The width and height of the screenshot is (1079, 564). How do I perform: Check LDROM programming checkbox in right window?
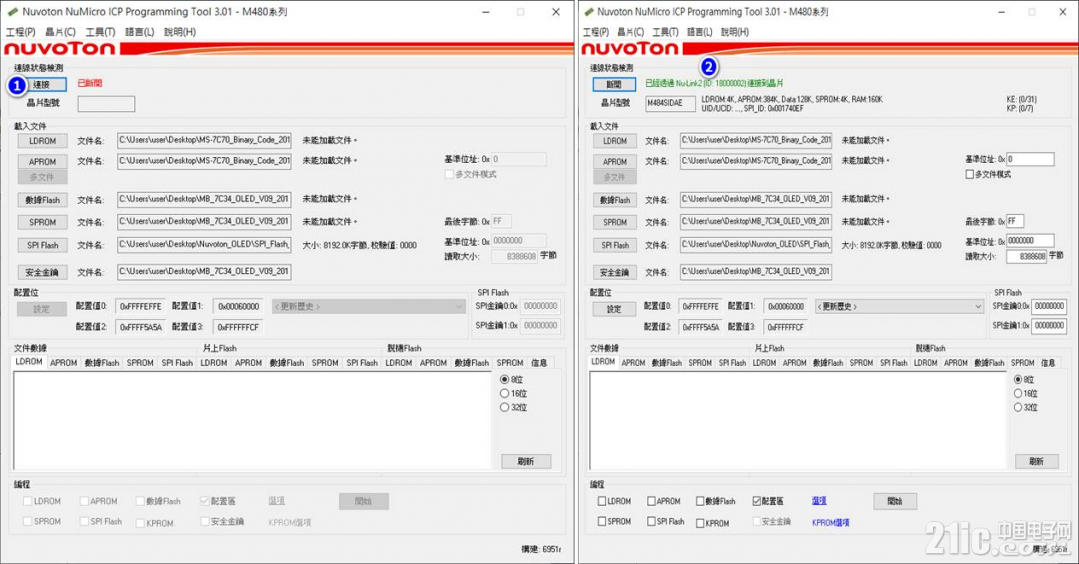(x=602, y=501)
